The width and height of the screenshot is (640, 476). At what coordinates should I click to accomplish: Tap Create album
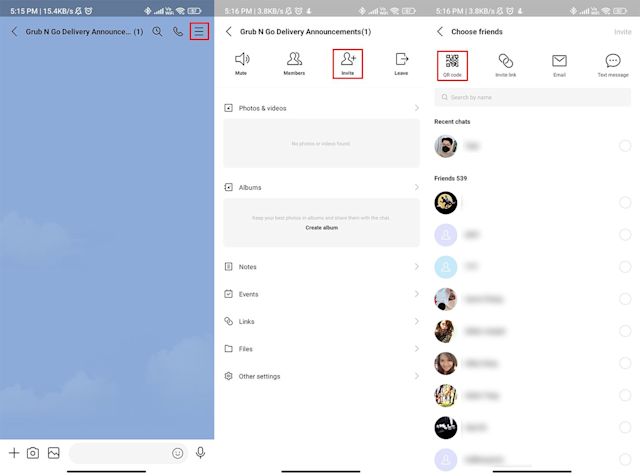point(322,228)
